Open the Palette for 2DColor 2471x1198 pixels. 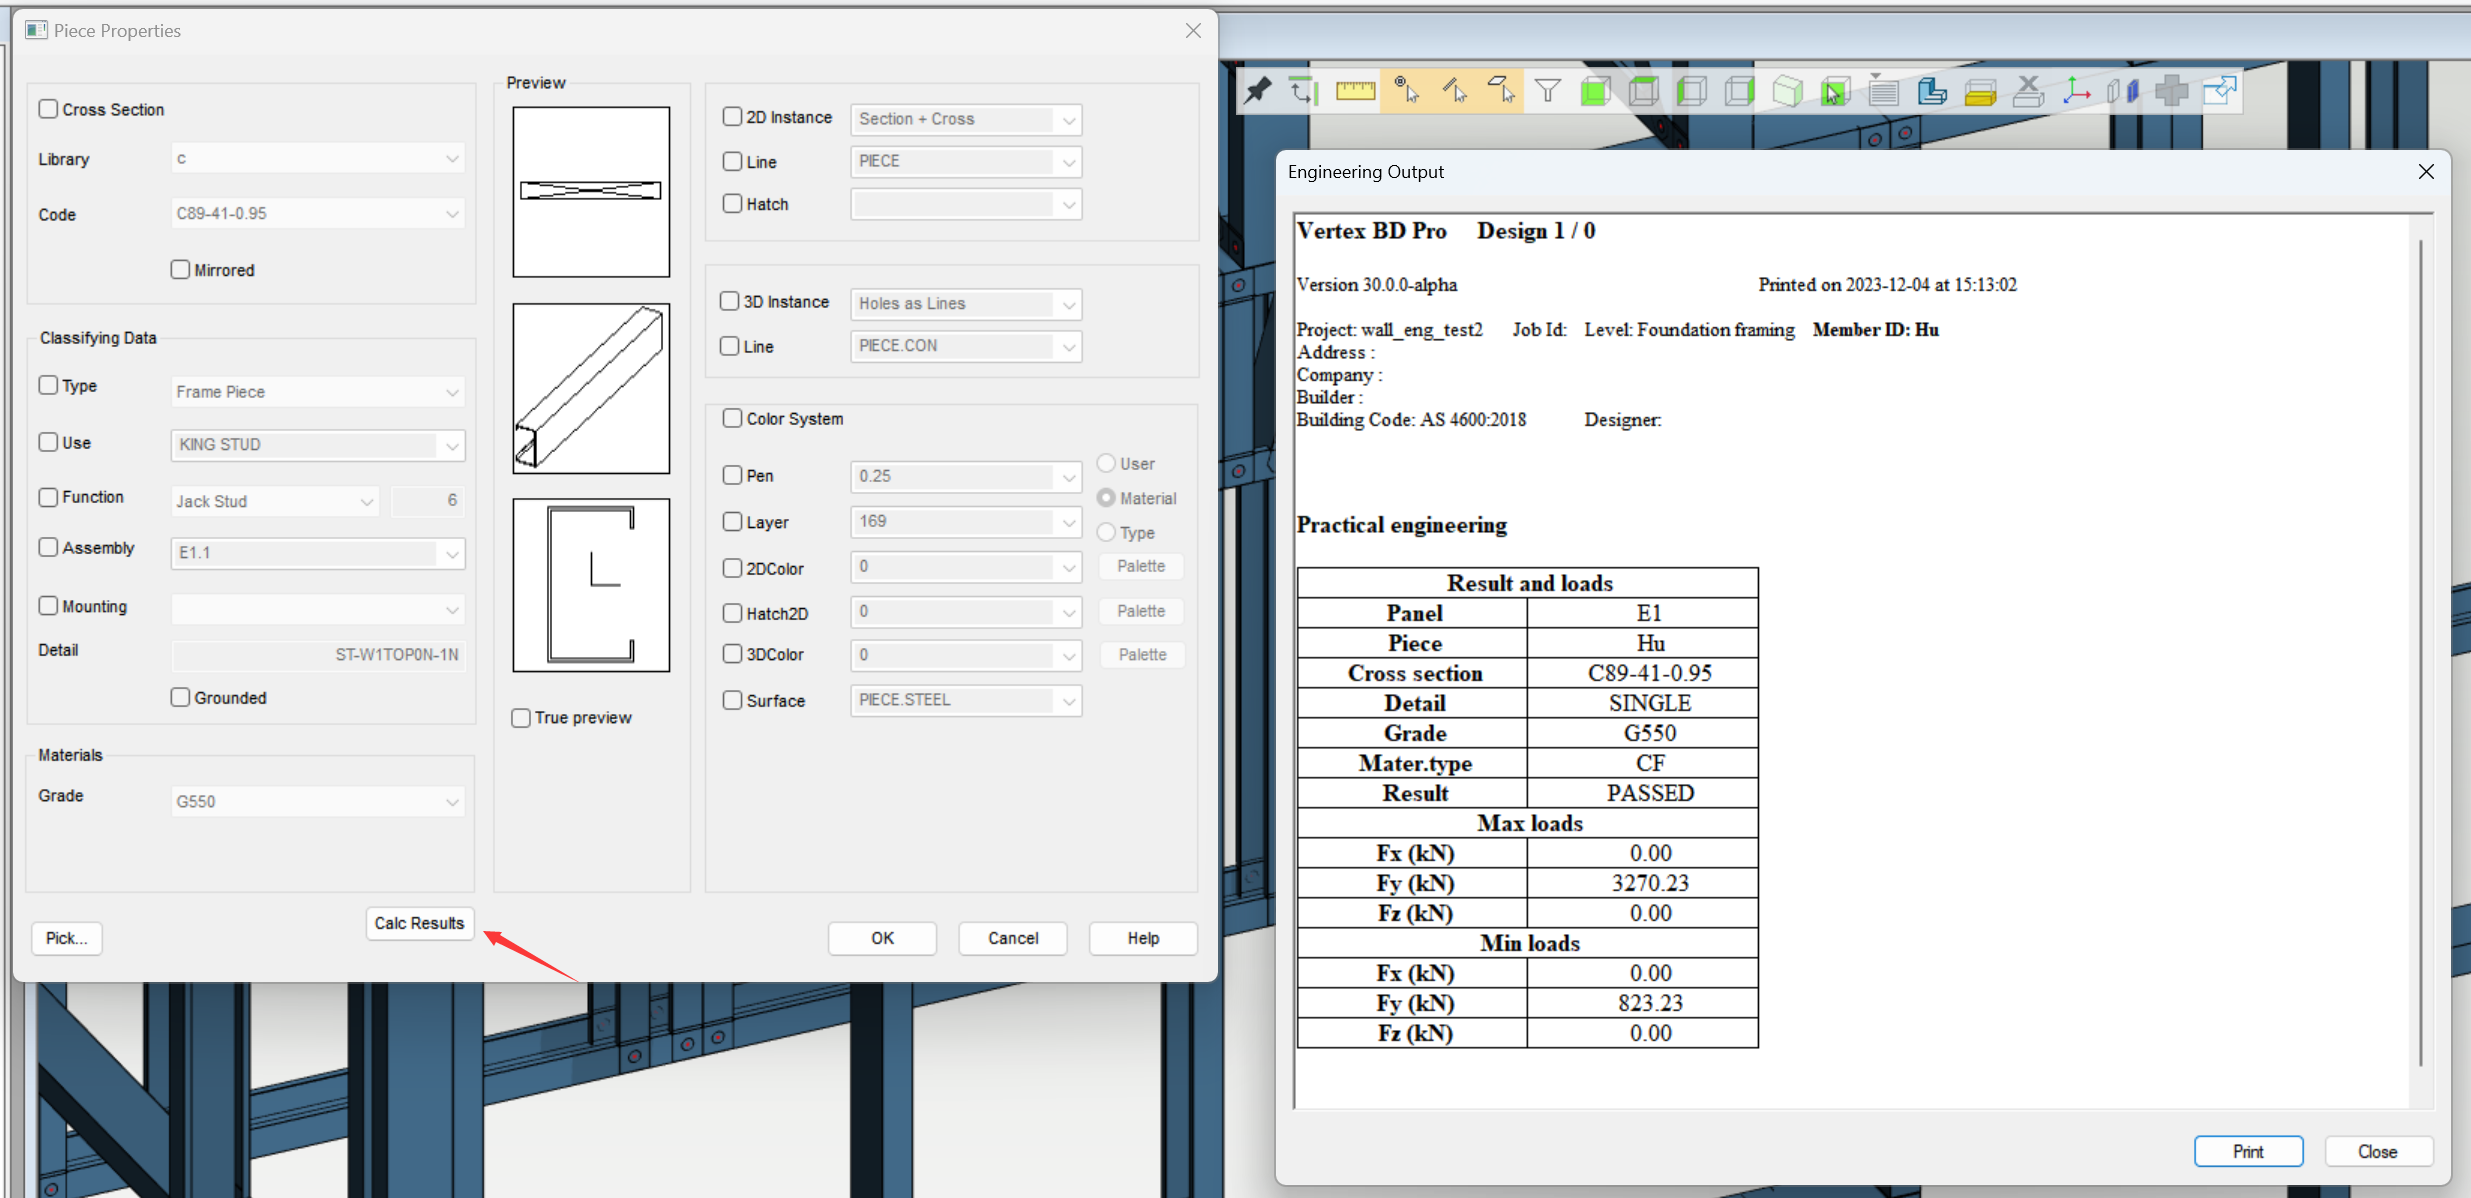pyautogui.click(x=1141, y=566)
